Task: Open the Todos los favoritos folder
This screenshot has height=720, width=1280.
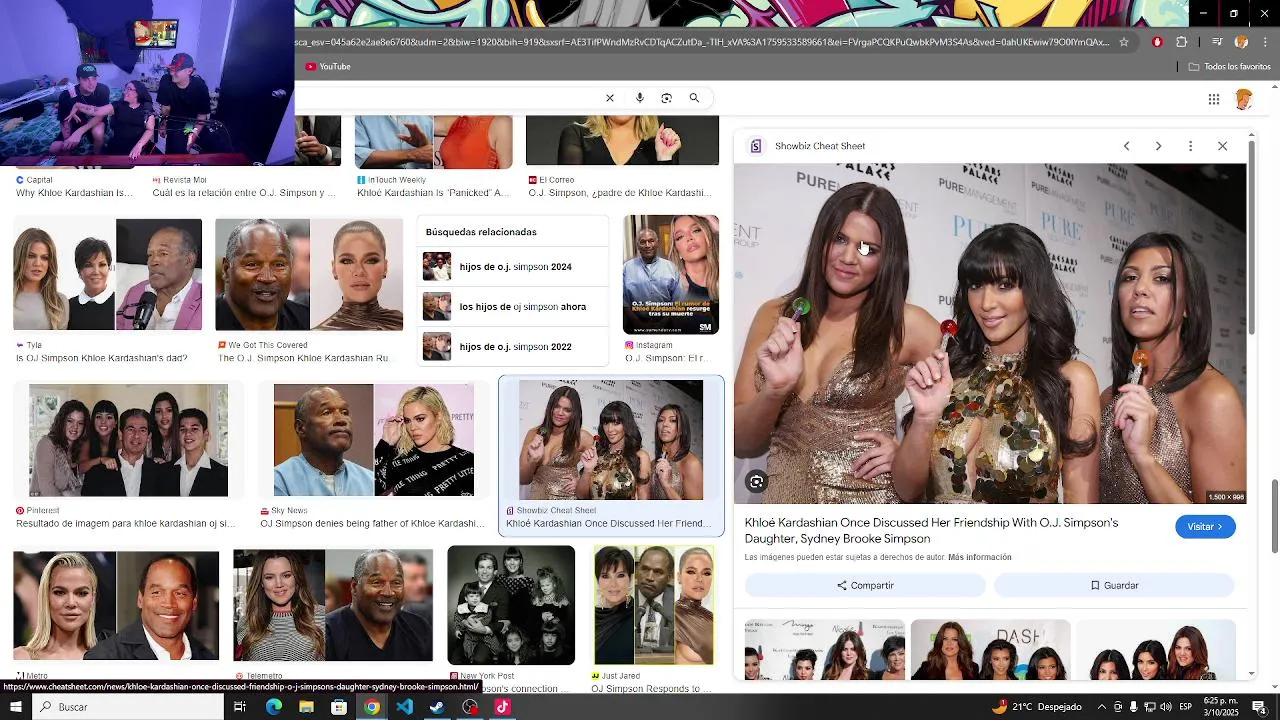Action: coord(1230,67)
